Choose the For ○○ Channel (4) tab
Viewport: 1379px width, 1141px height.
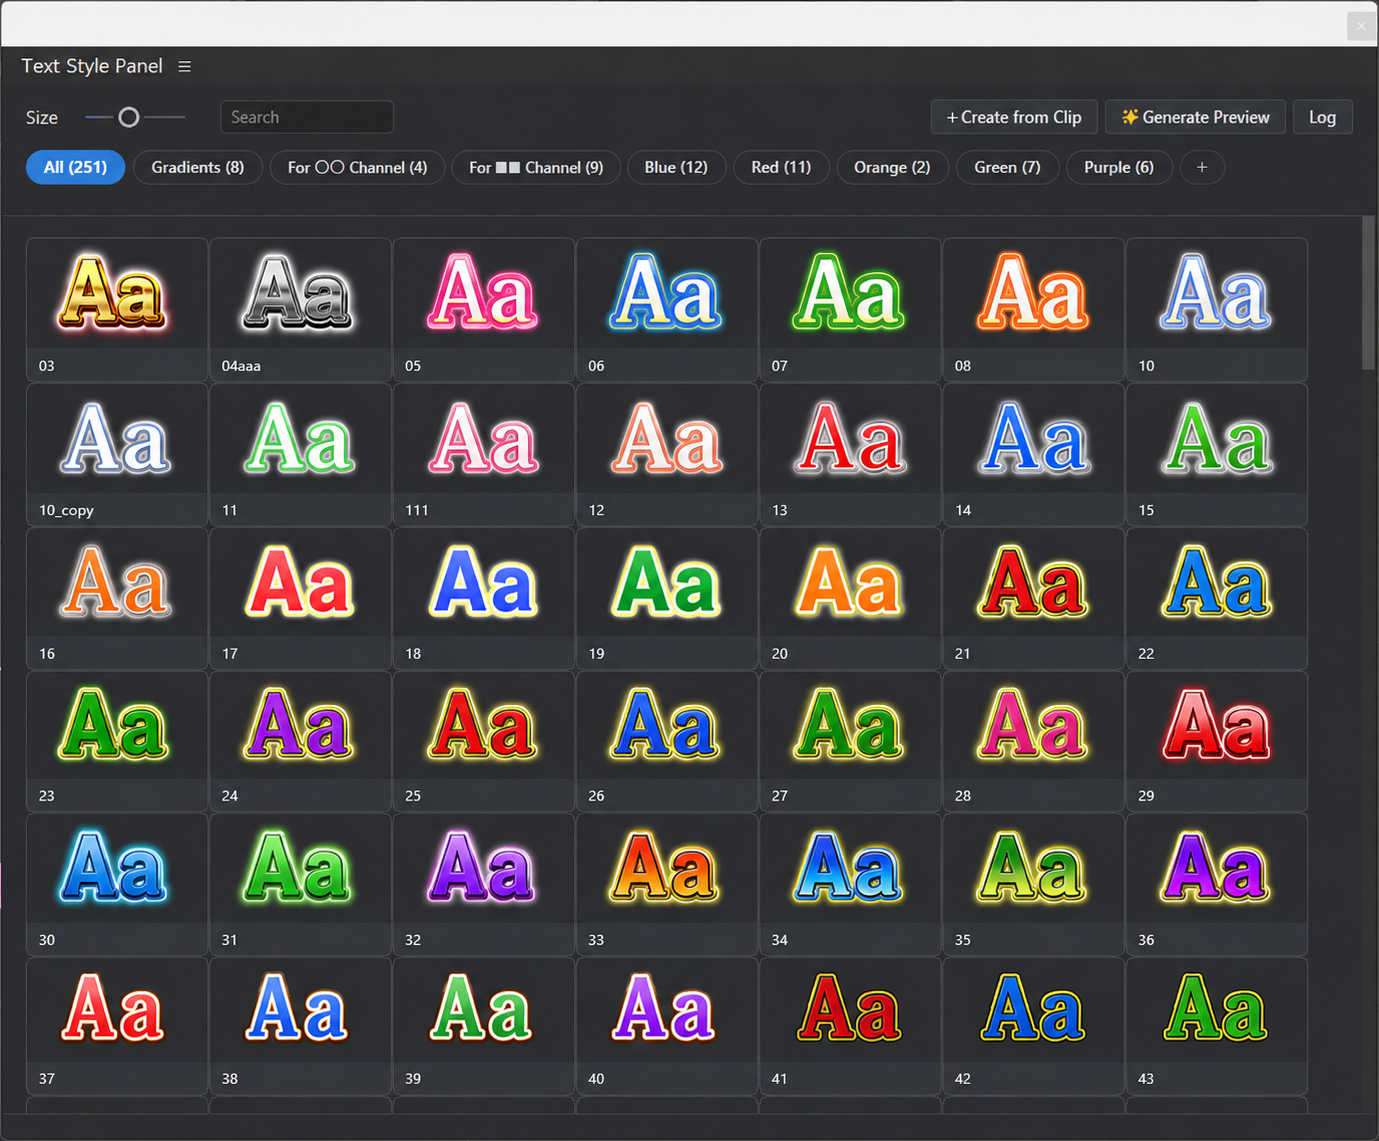[x=357, y=167]
